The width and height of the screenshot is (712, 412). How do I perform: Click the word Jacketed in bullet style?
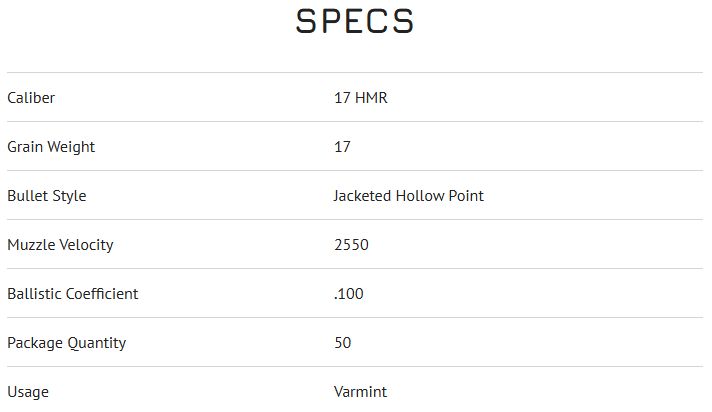click(362, 196)
